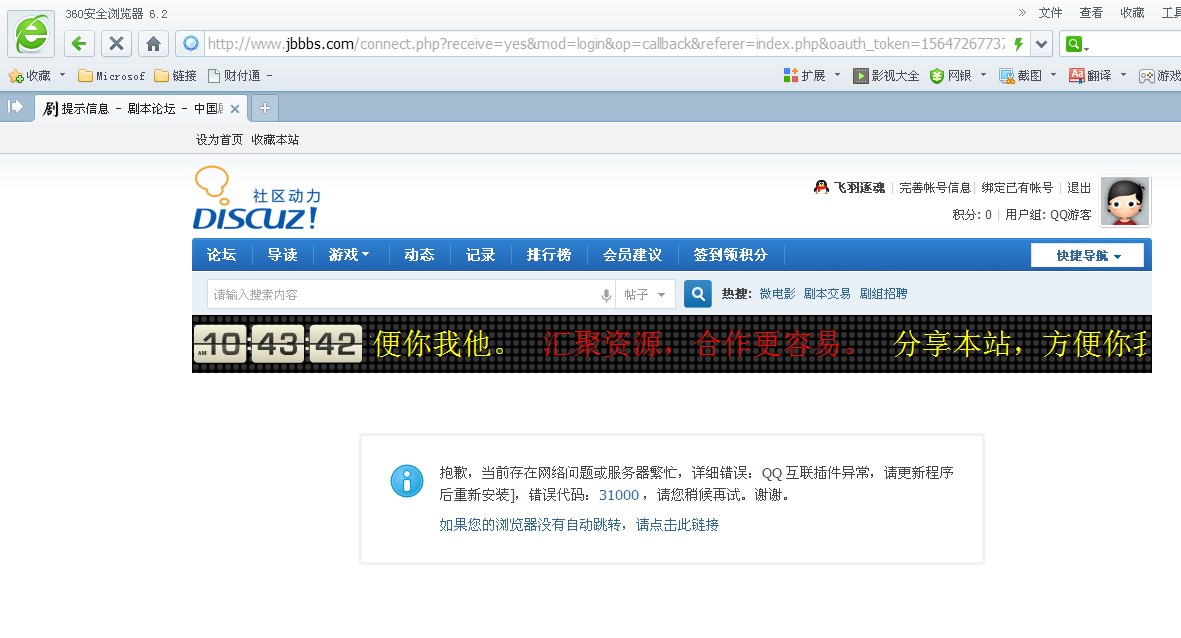Viewport: 1181px width, 638px height.
Task: Open the 扩展 extensions icon
Action: (x=790, y=75)
